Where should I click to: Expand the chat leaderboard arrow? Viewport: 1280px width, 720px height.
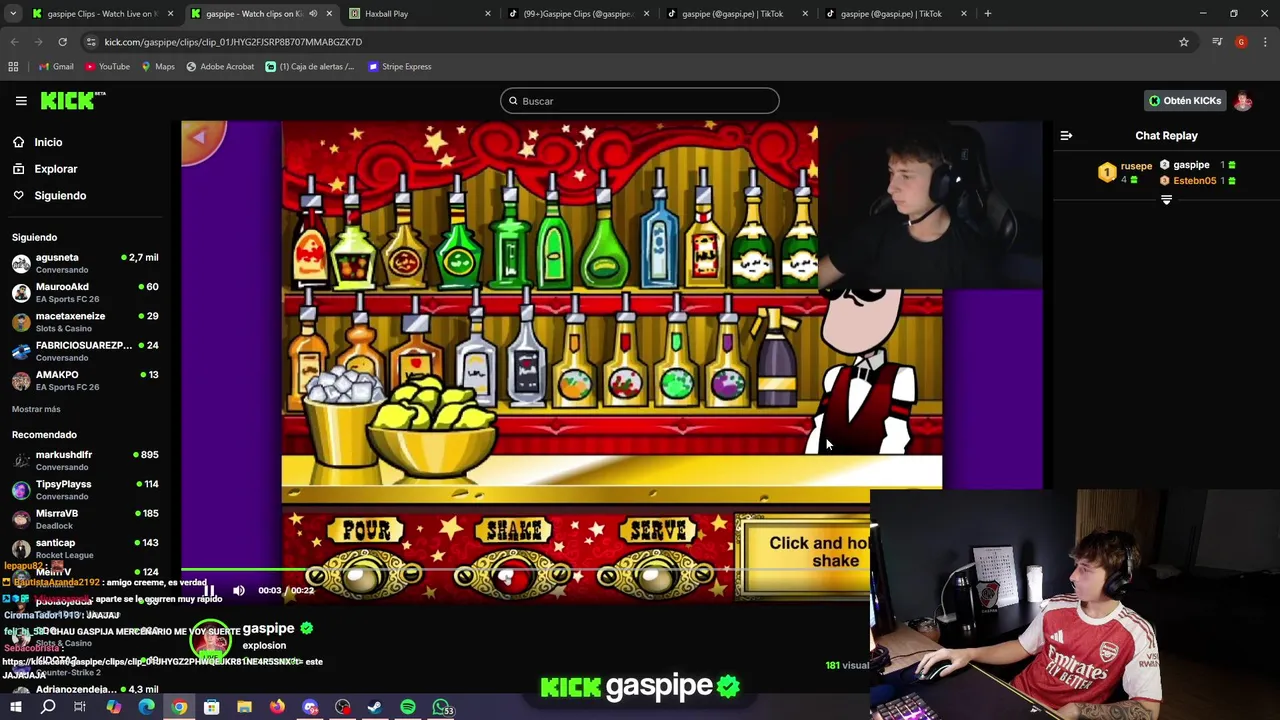click(1166, 200)
